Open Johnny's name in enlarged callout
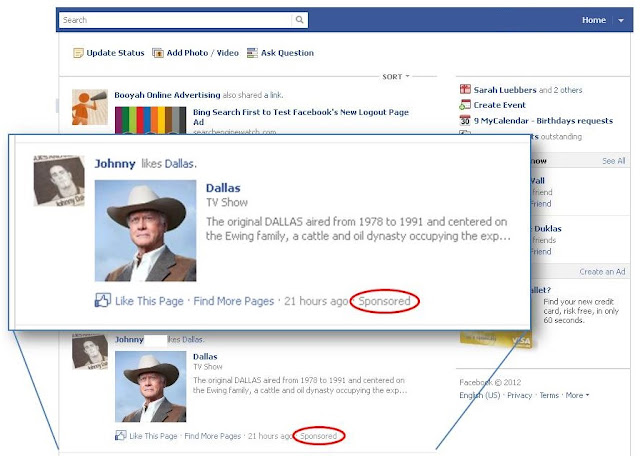Viewport: 640px width, 456px height. point(115,164)
